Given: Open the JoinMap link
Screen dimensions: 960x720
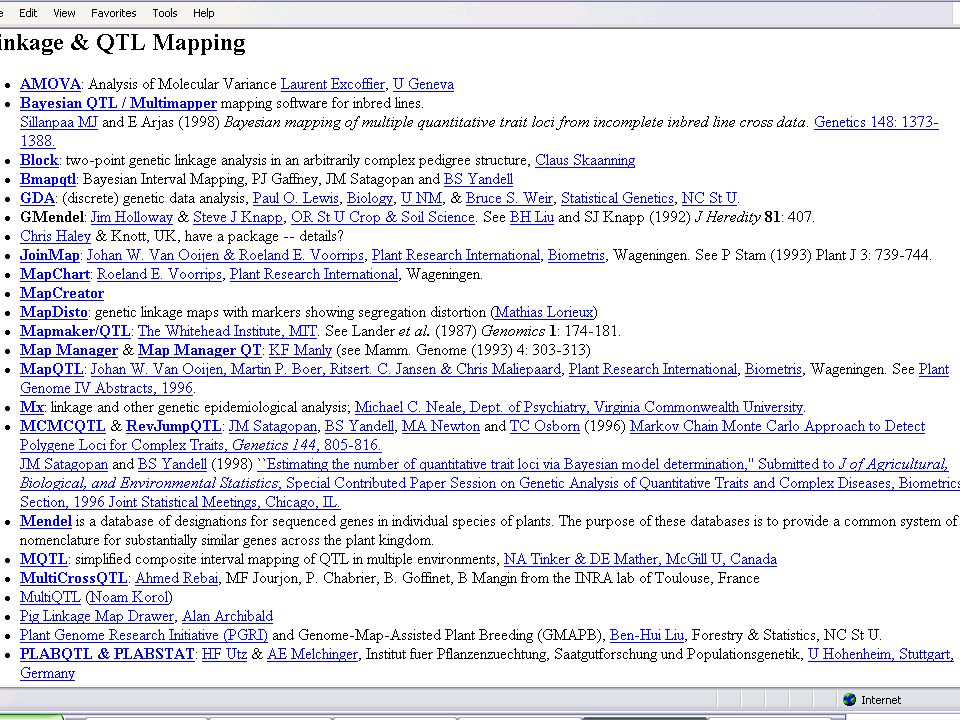Looking at the screenshot, I should 50,255.
